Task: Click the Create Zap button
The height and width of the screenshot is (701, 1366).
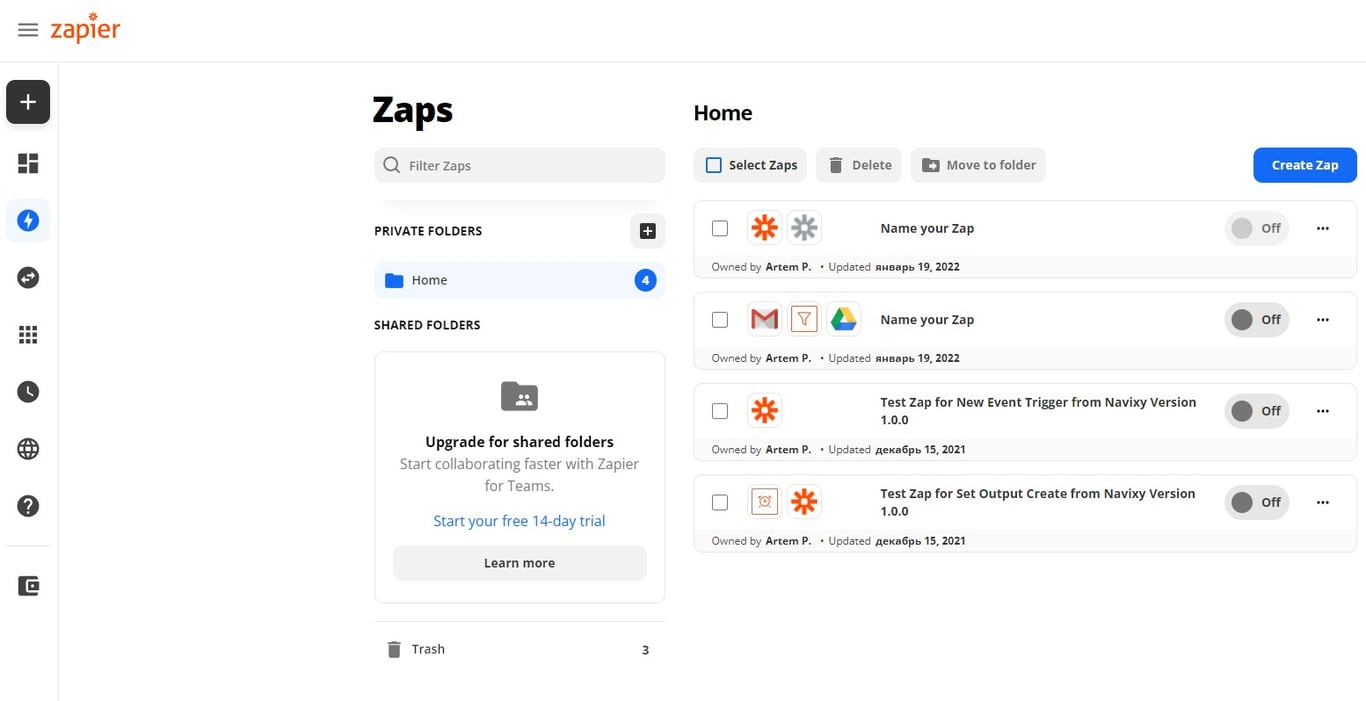Action: 1304,164
